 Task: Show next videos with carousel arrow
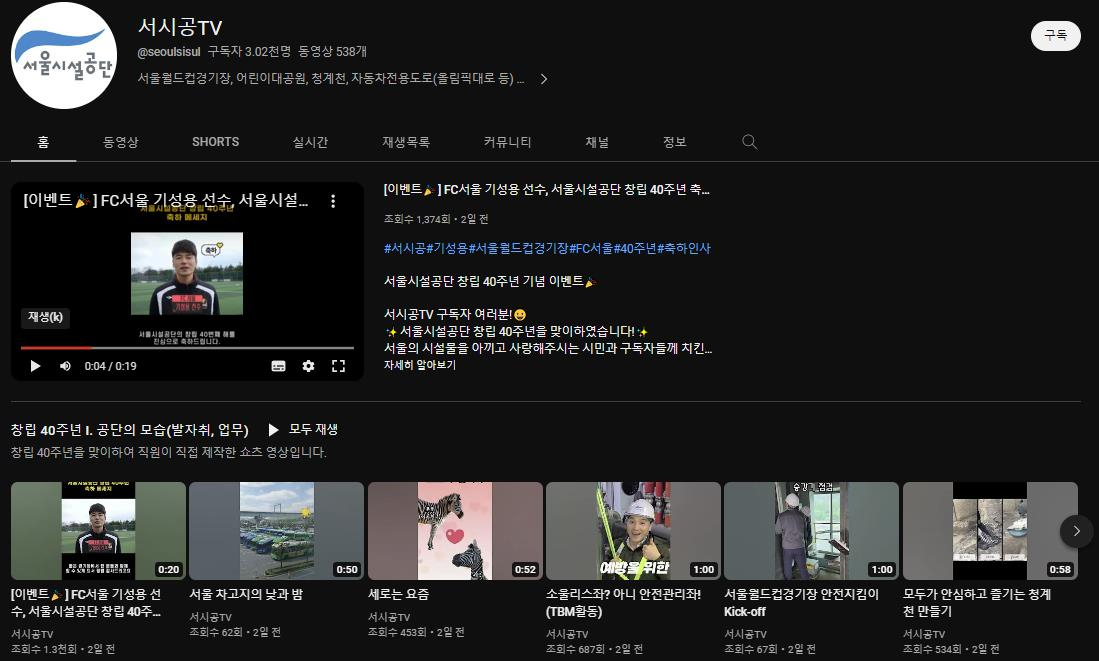tap(1077, 531)
